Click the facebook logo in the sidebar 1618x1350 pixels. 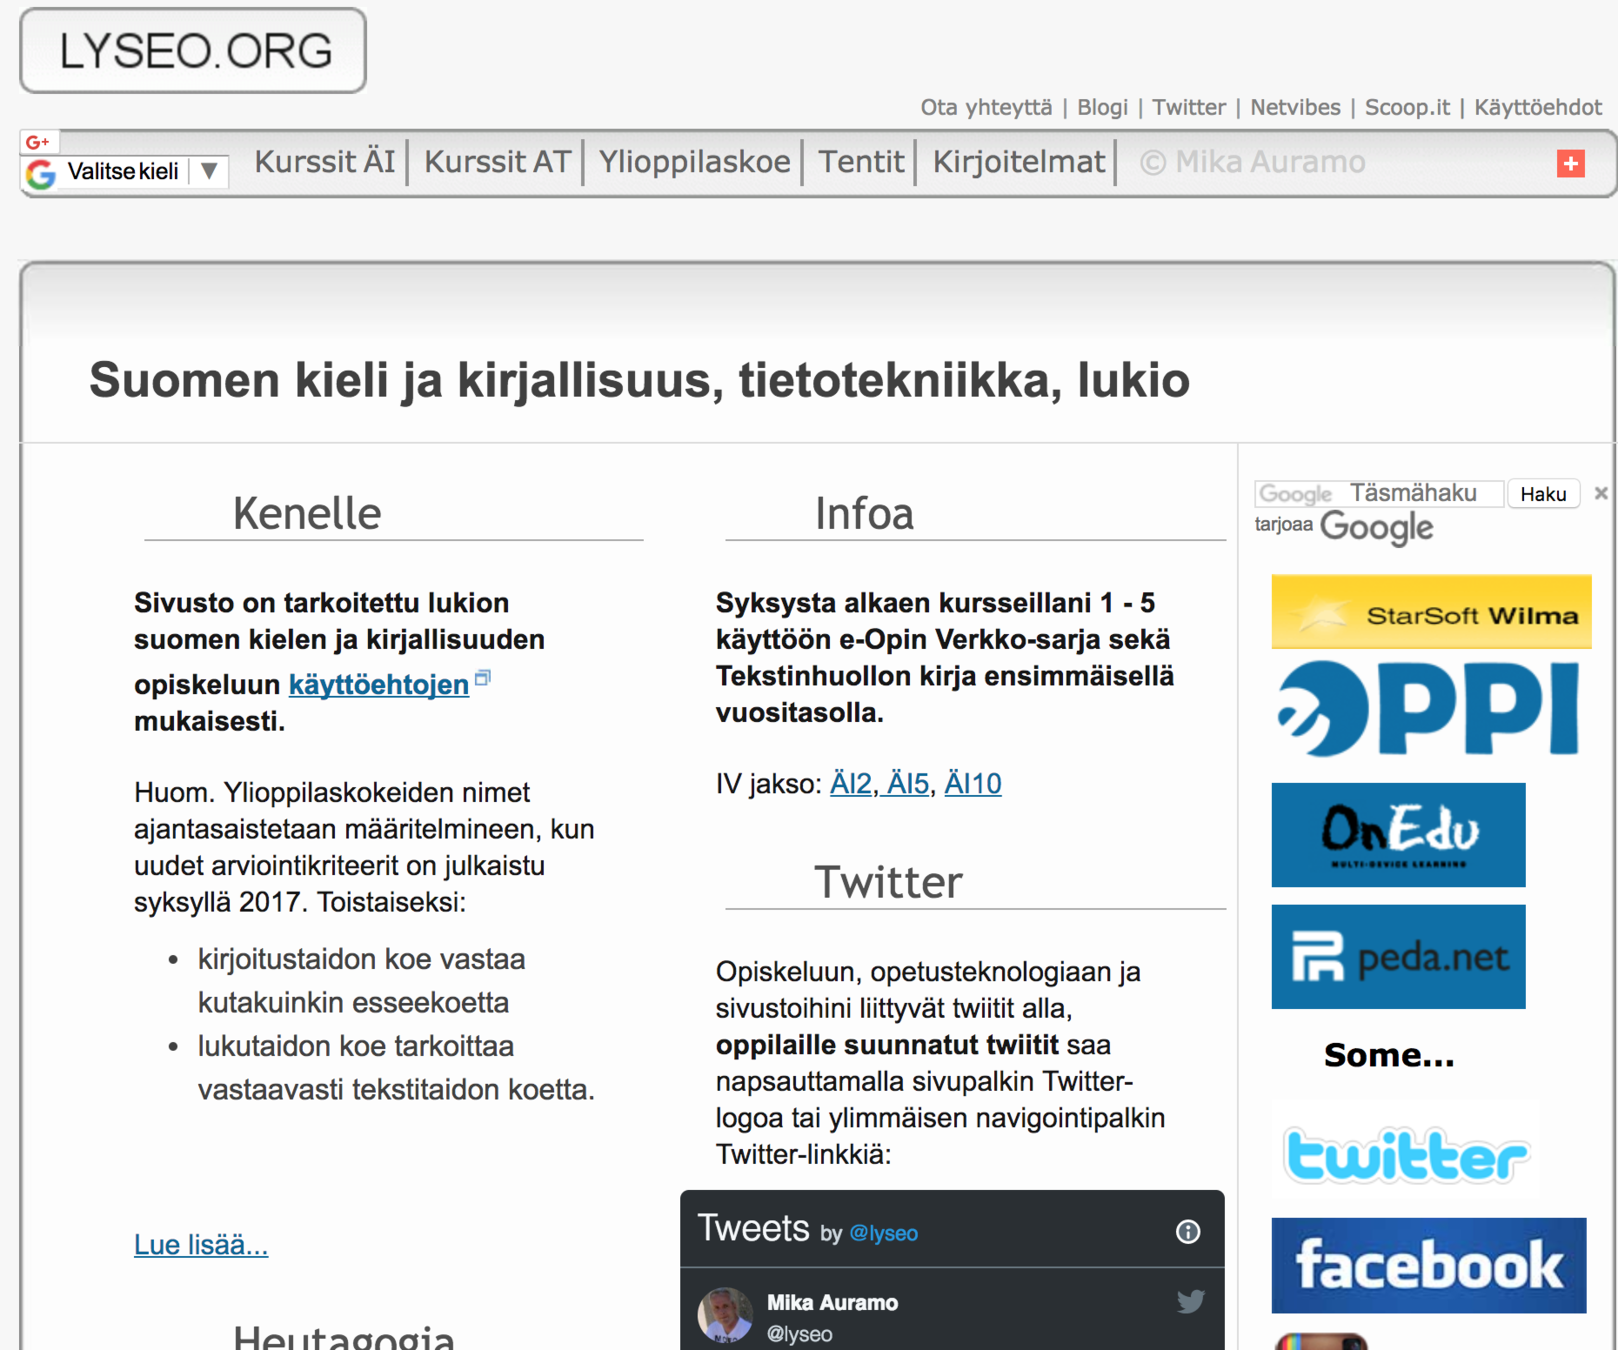[1428, 1266]
